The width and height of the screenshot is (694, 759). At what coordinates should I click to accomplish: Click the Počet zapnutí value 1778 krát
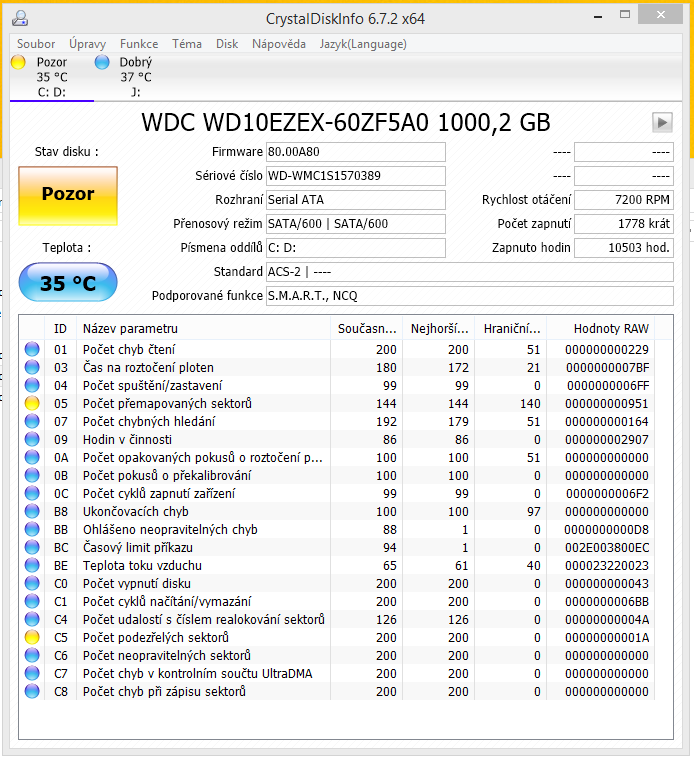(624, 224)
